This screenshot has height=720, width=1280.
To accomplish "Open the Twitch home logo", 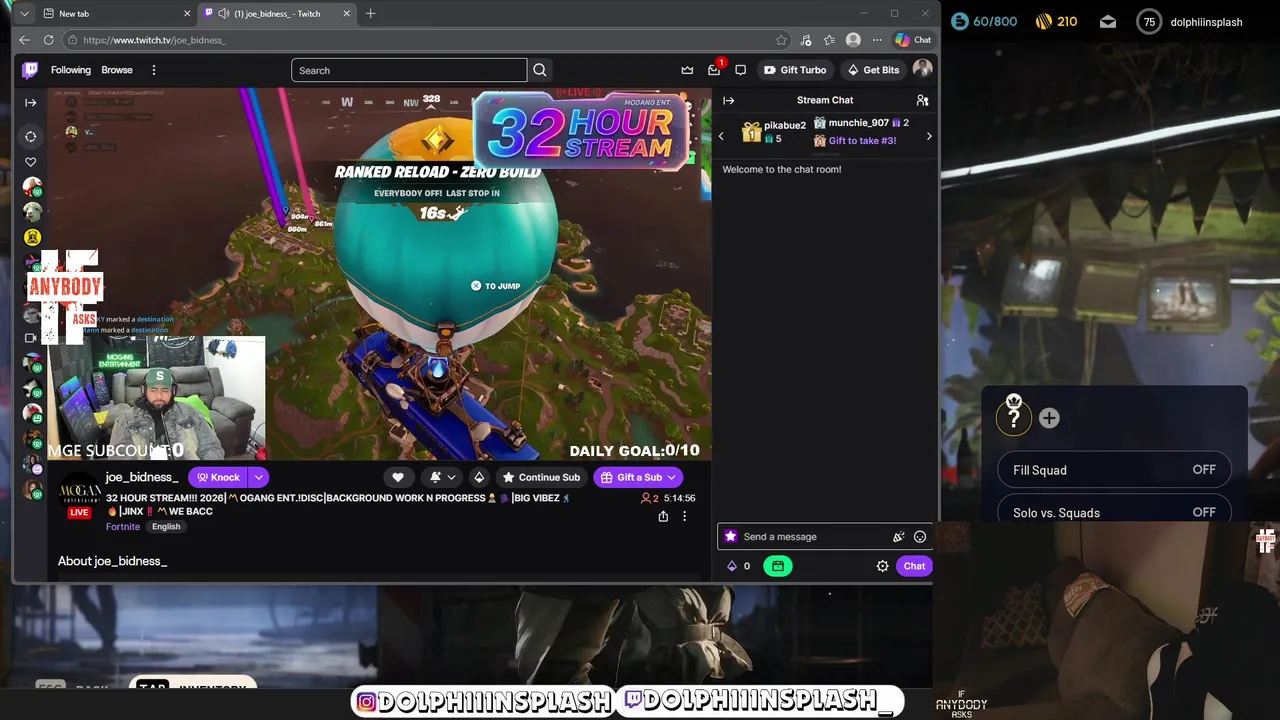I will pos(30,70).
